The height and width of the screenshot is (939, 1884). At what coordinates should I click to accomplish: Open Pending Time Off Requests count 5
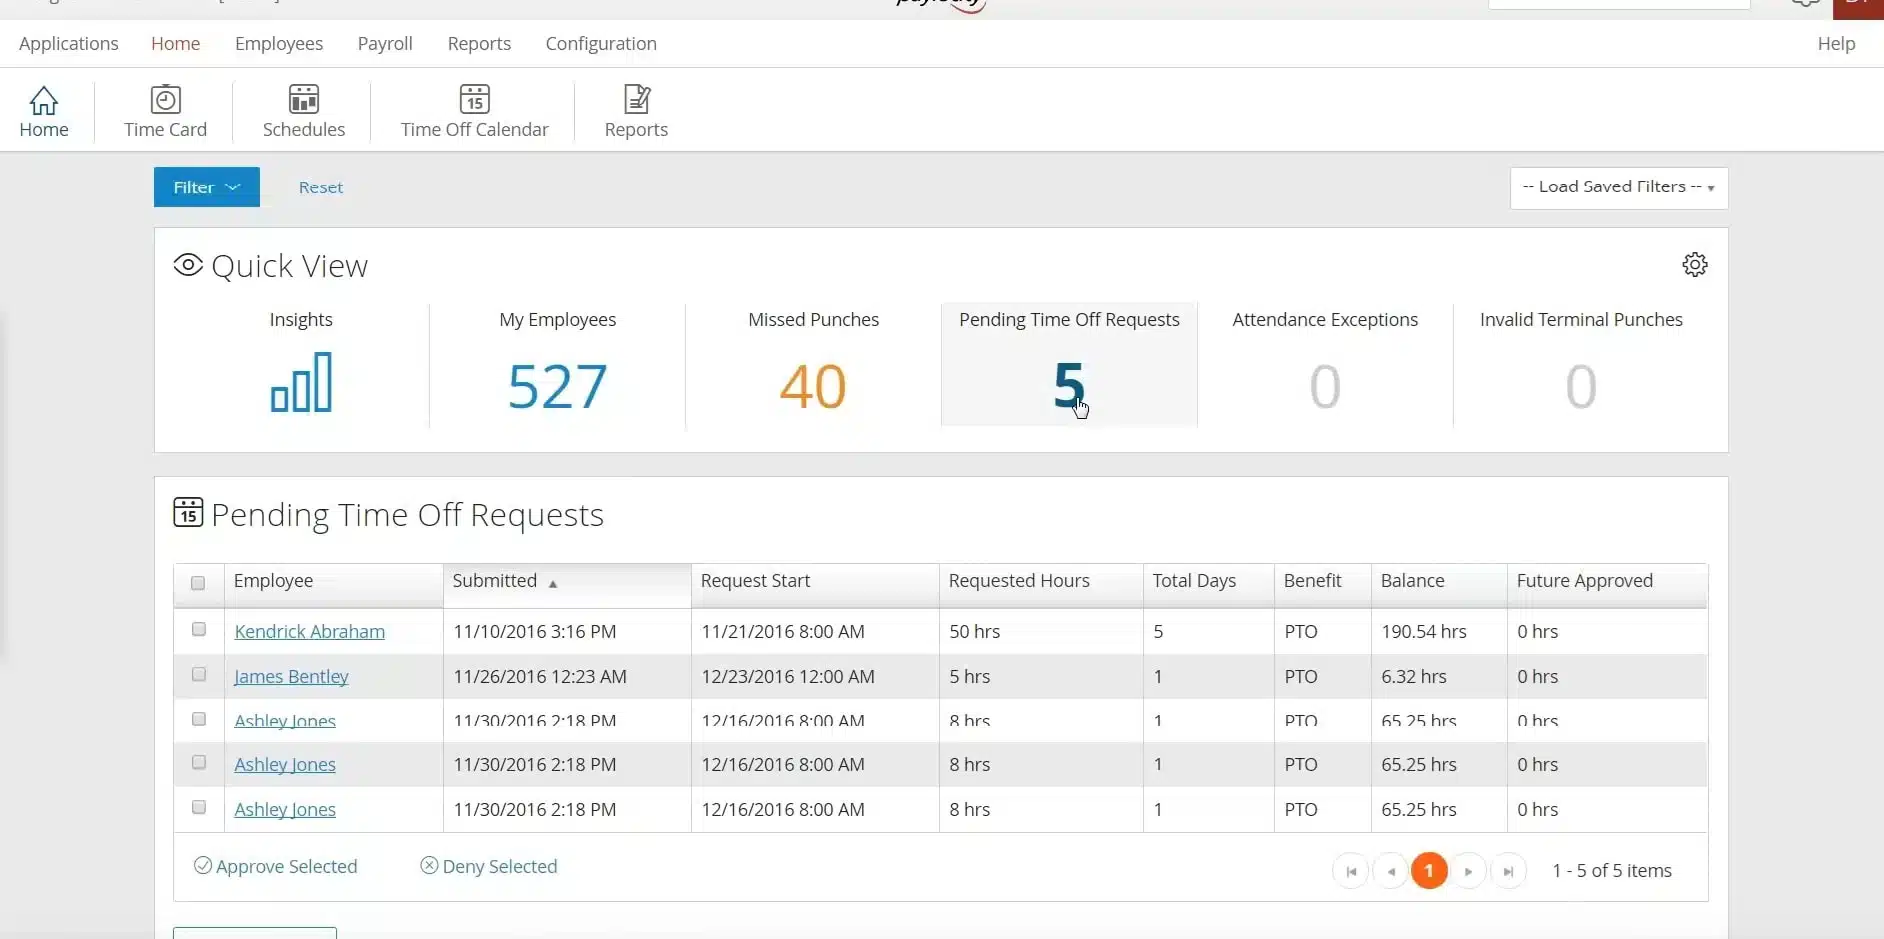(x=1069, y=386)
